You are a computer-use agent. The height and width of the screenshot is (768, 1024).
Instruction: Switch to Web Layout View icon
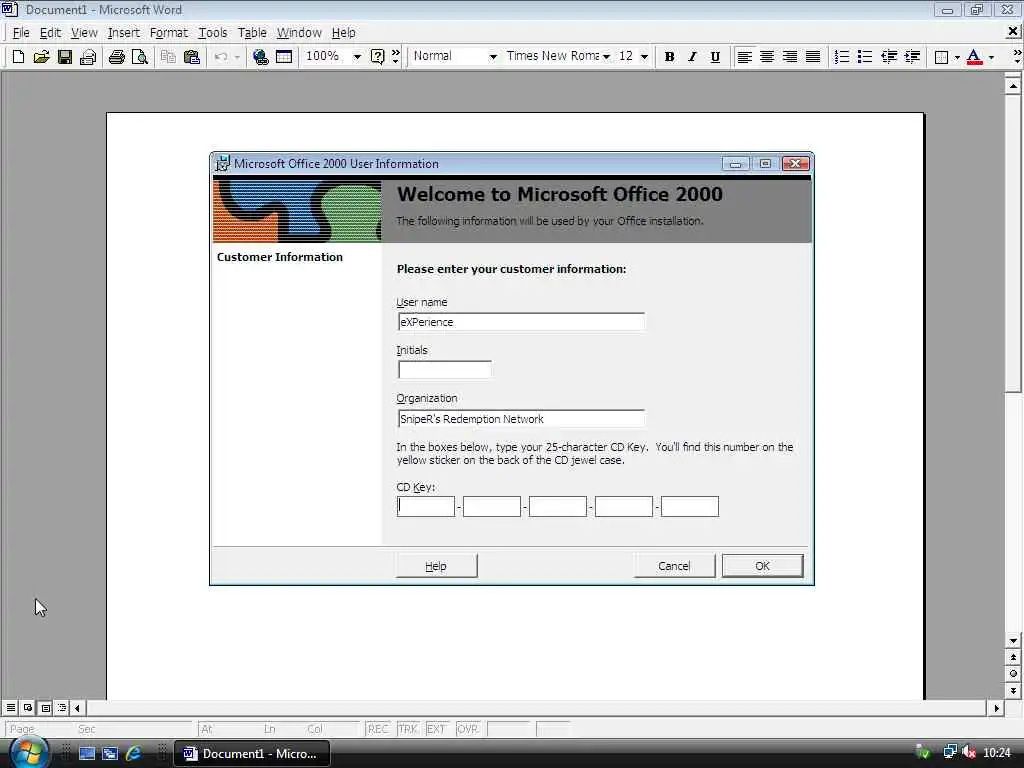pyautogui.click(x=28, y=707)
